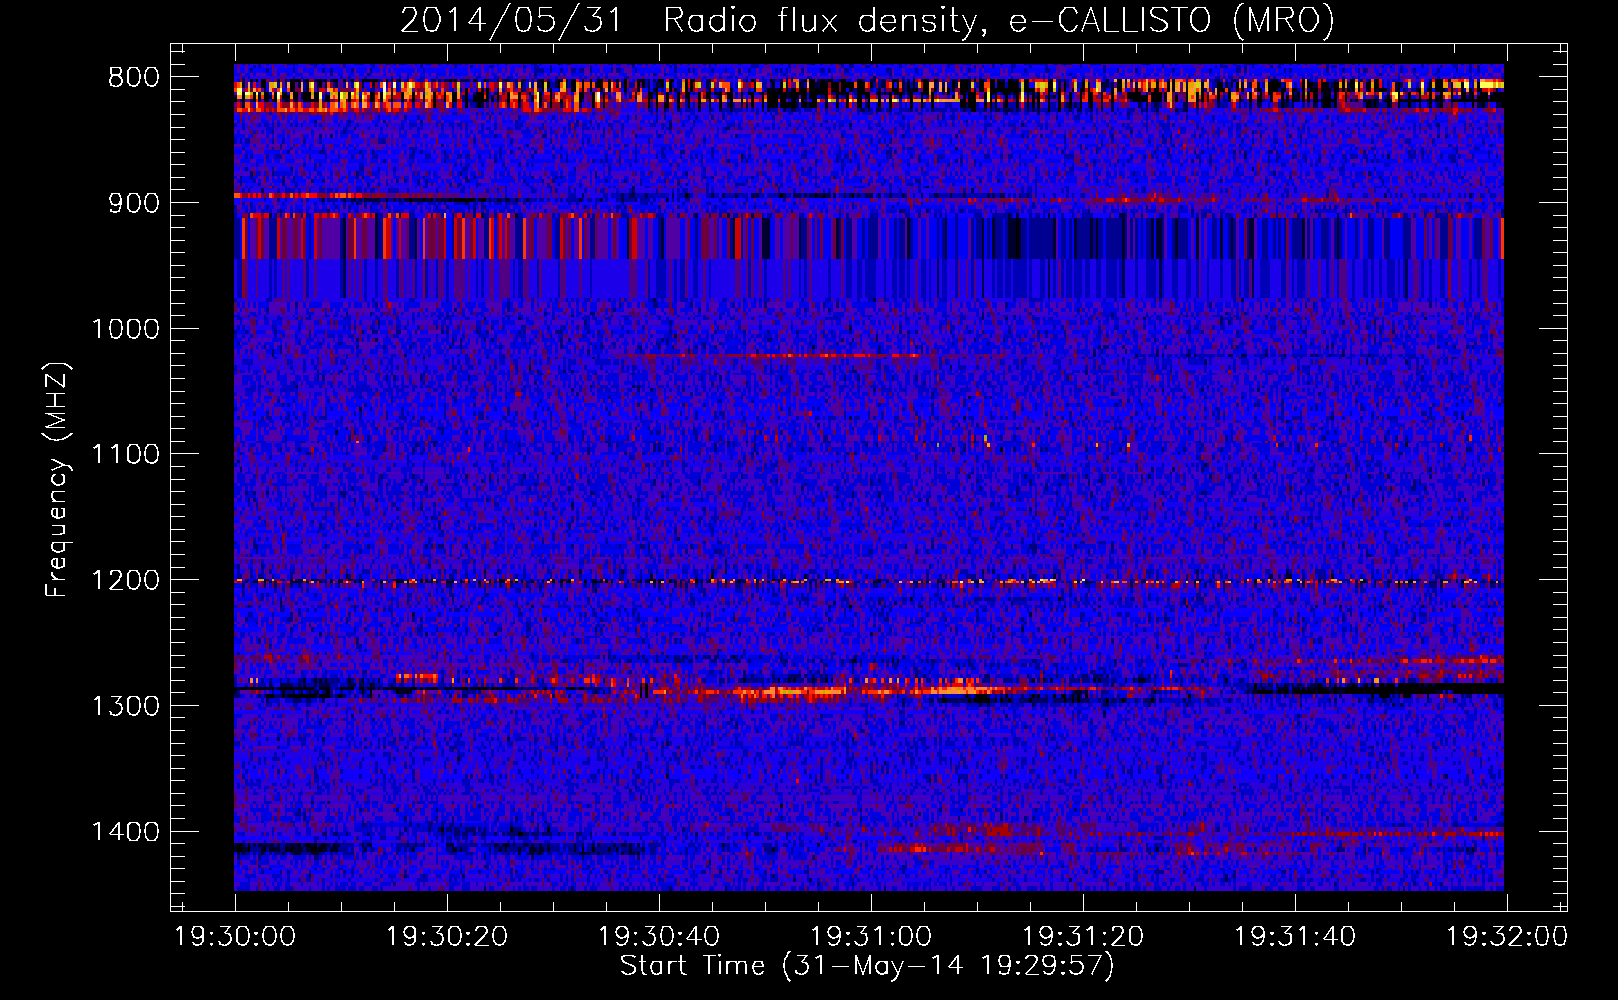Click the 1300 frequency tick label
Image resolution: width=1618 pixels, height=1000 pixels.
tap(125, 706)
